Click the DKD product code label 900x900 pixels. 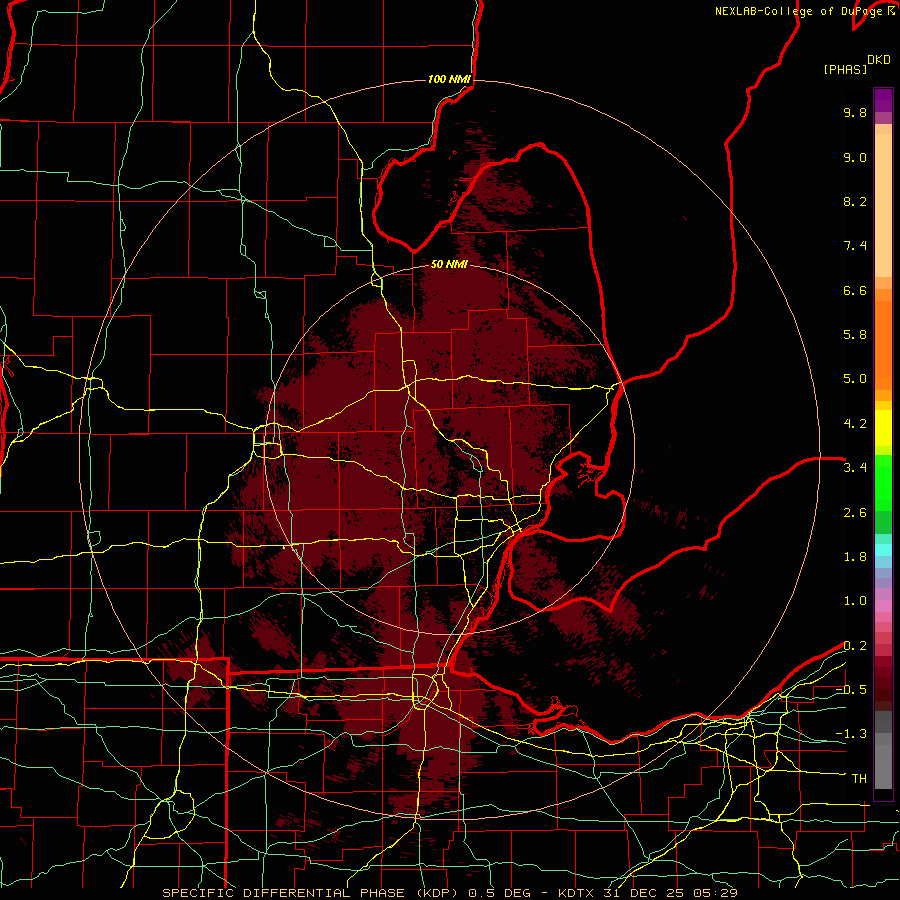[x=878, y=60]
